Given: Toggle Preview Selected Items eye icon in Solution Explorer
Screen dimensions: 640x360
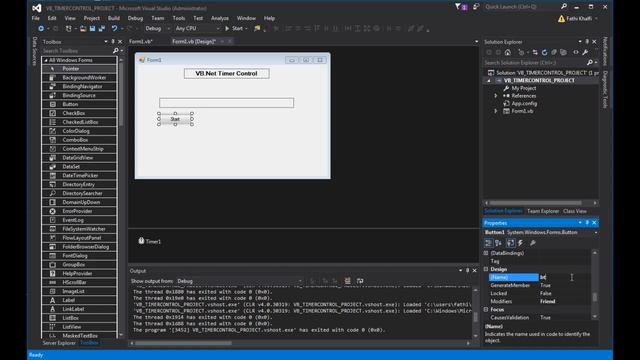Looking at the screenshot, I should tap(576, 52).
